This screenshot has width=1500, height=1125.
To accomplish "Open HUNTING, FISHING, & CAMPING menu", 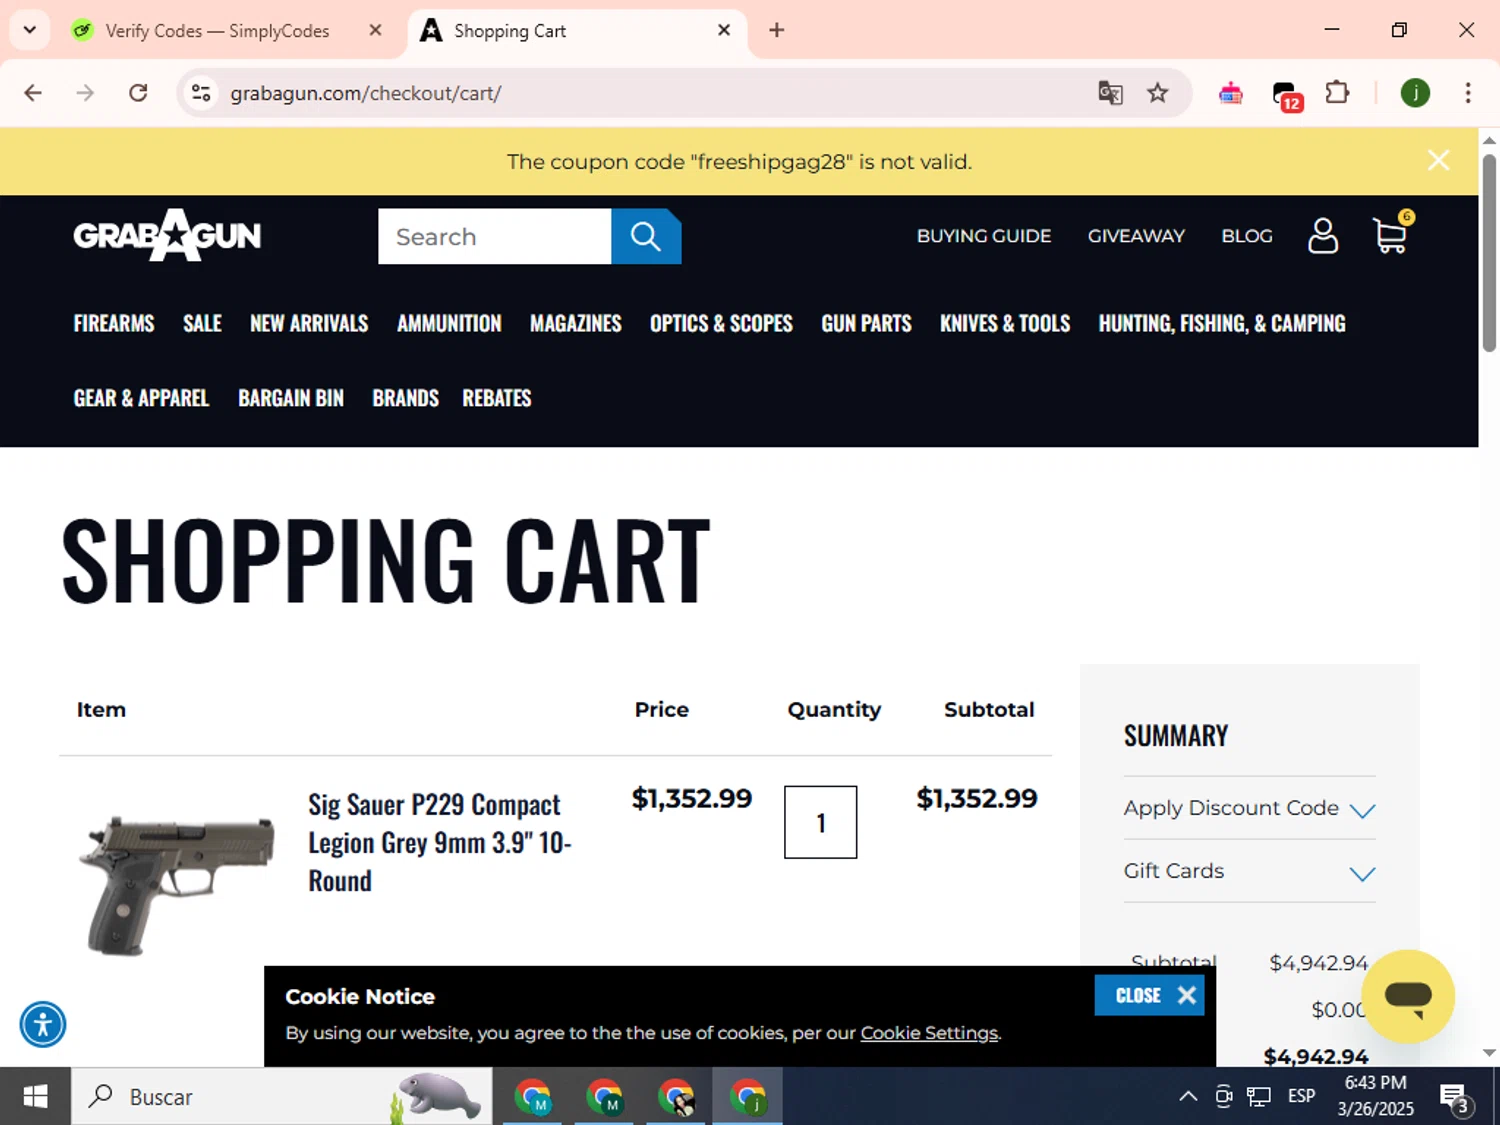I will [x=1222, y=323].
